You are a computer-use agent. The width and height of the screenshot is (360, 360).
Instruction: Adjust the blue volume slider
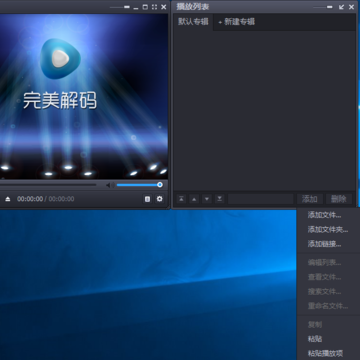pos(139,185)
